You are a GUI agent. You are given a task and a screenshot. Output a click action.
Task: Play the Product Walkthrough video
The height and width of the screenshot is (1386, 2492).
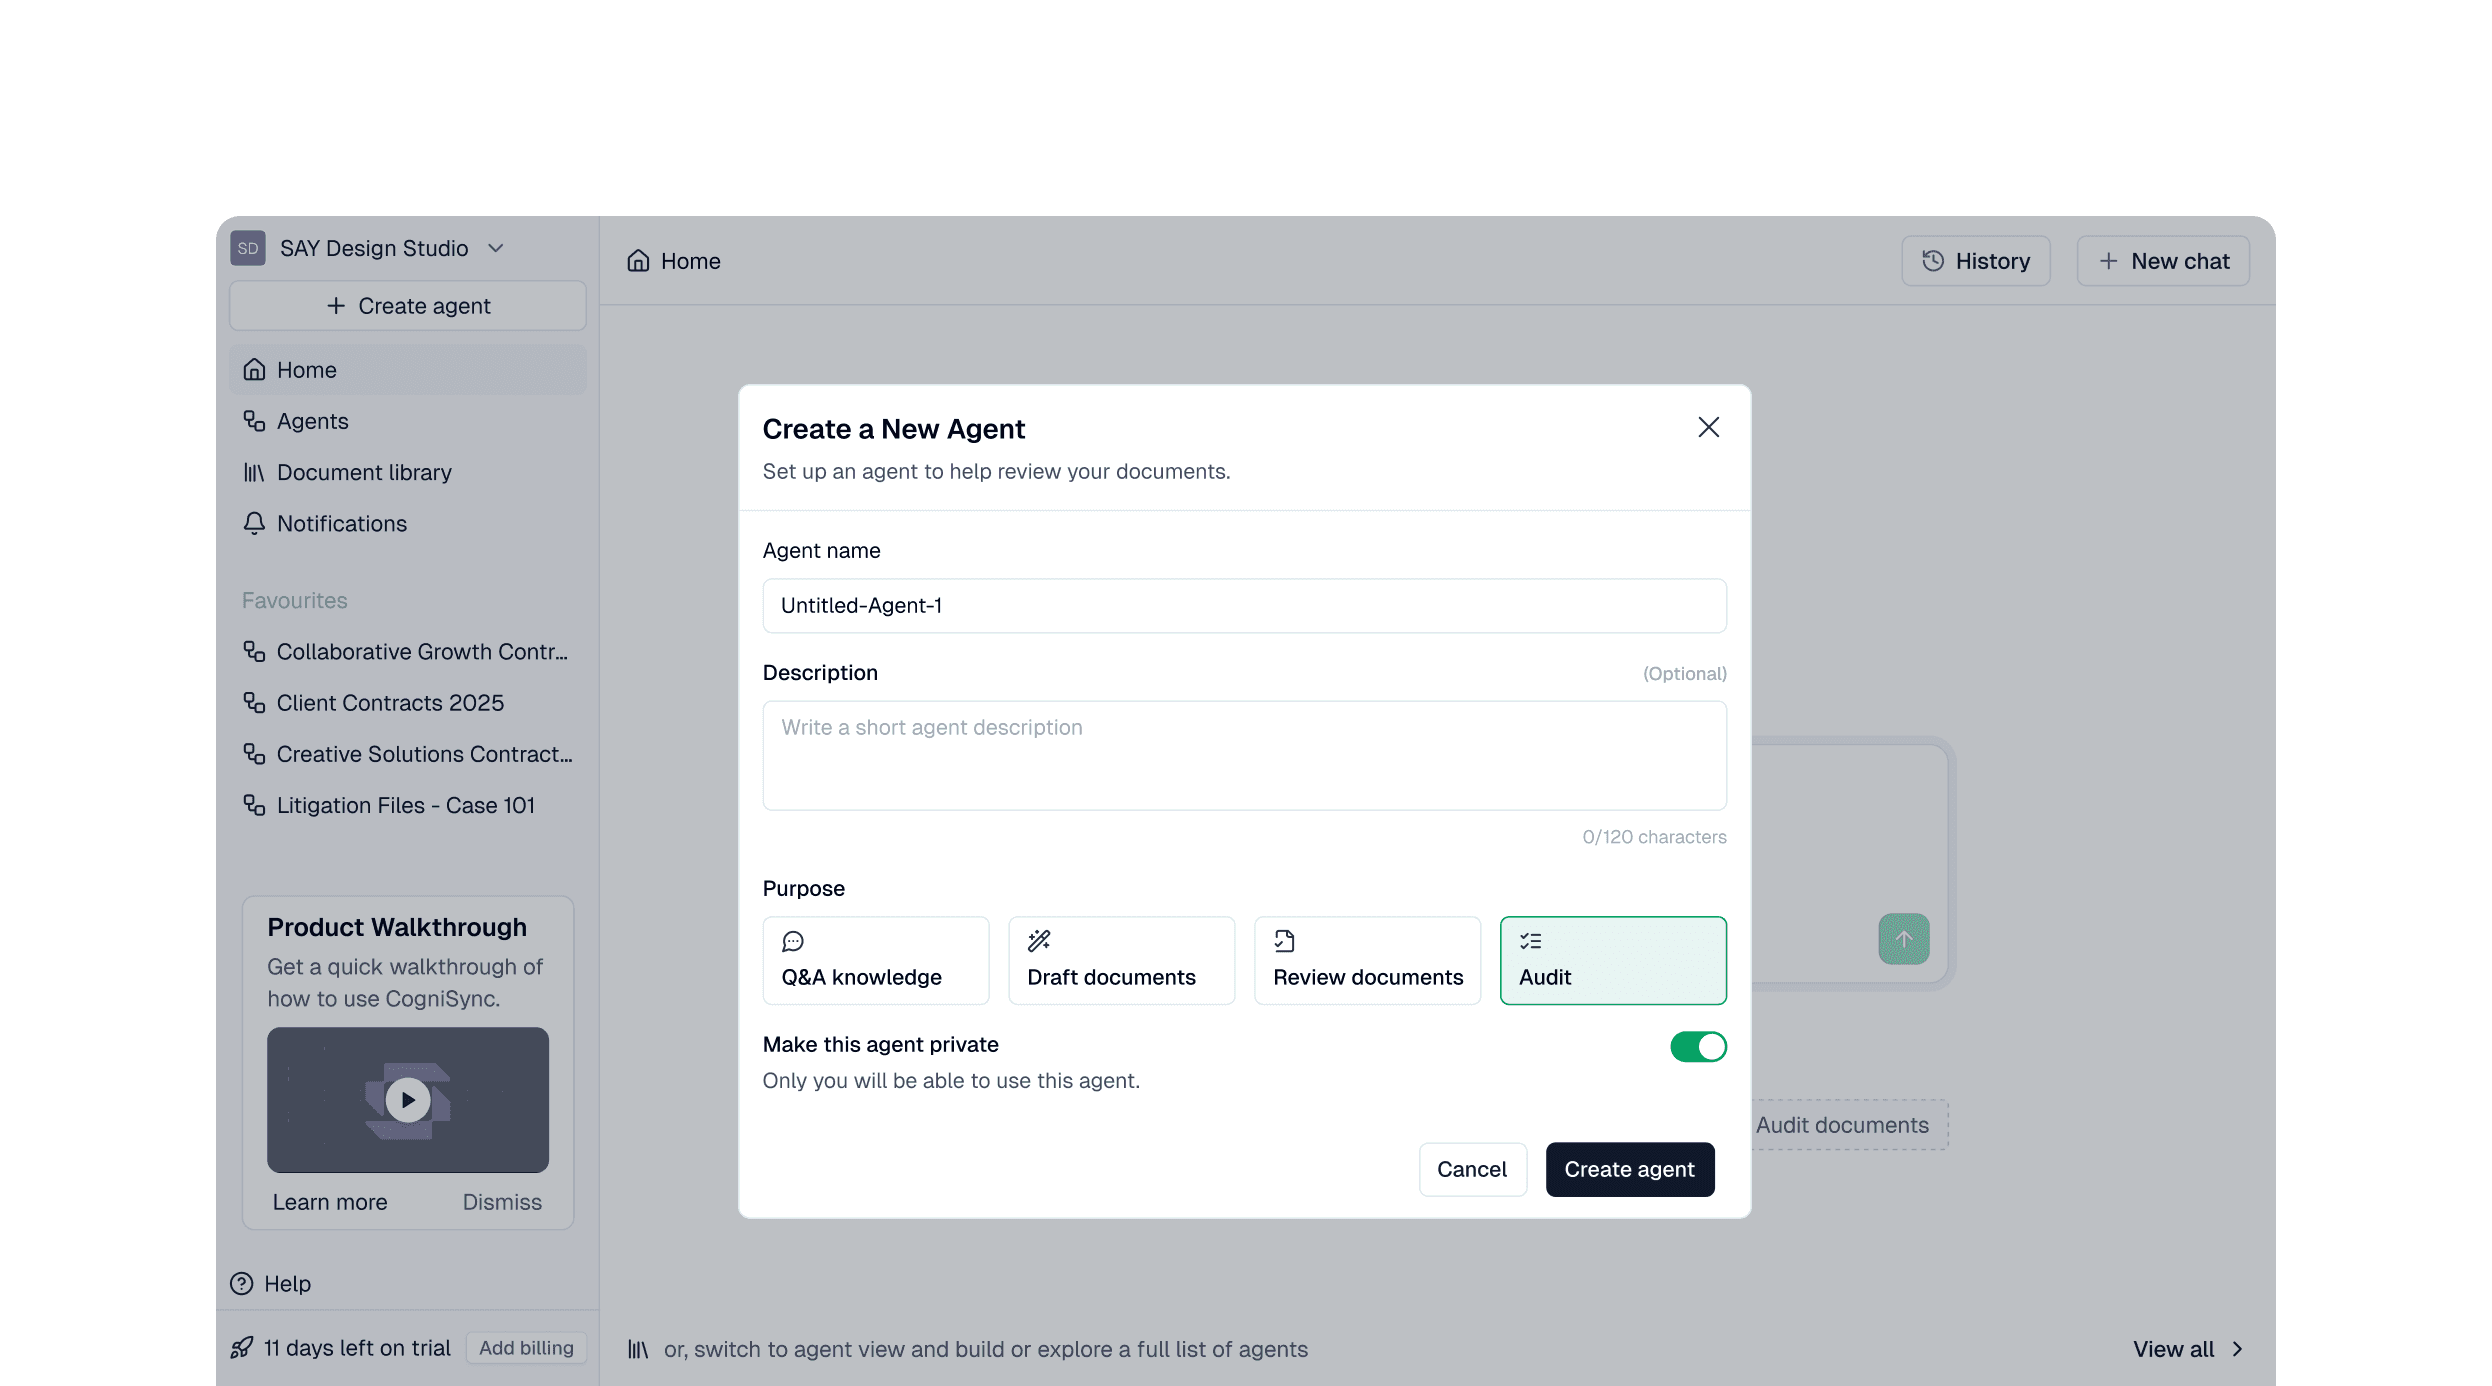coord(408,1100)
